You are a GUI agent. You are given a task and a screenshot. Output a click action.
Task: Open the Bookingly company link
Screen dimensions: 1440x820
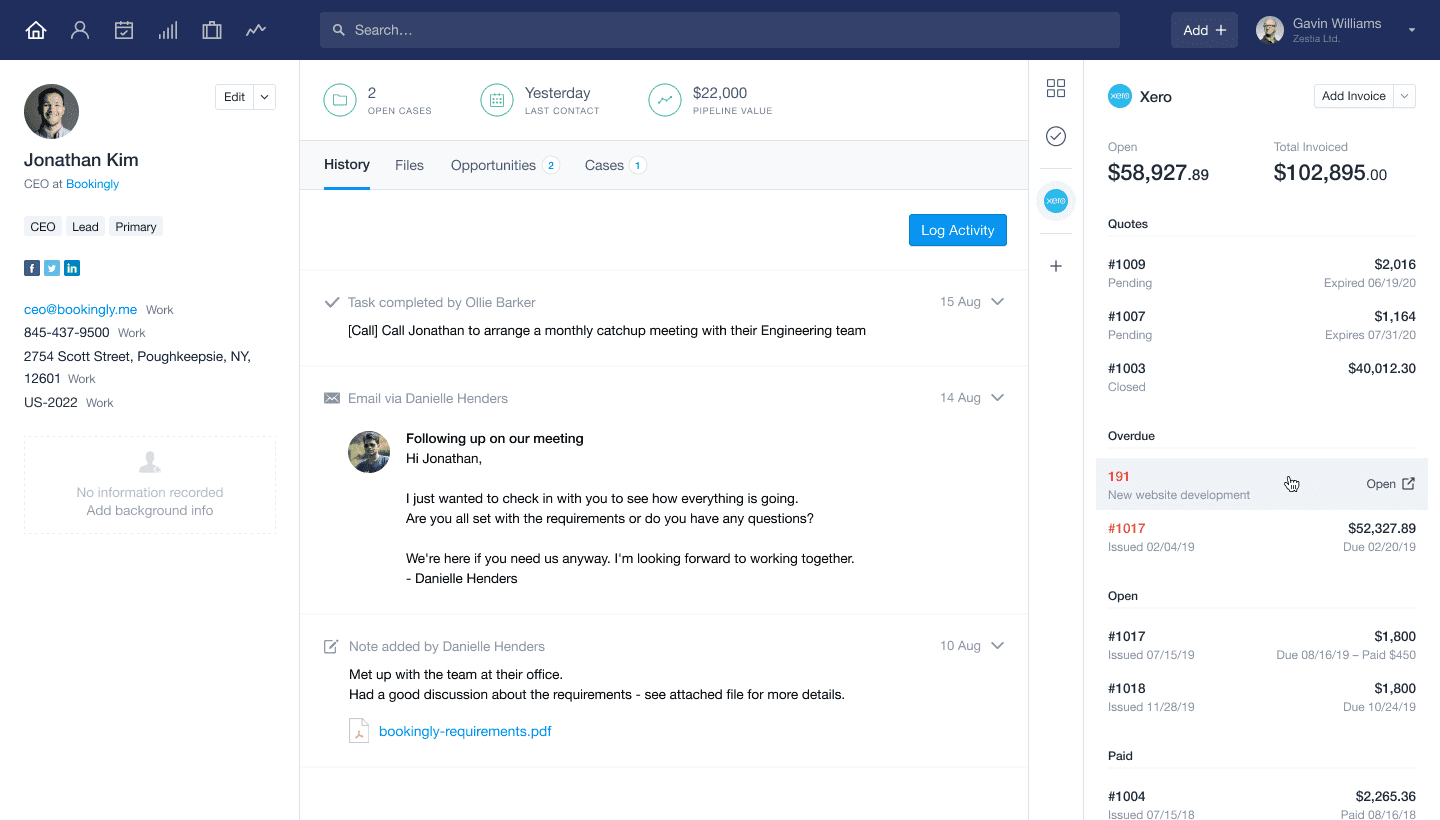92,184
